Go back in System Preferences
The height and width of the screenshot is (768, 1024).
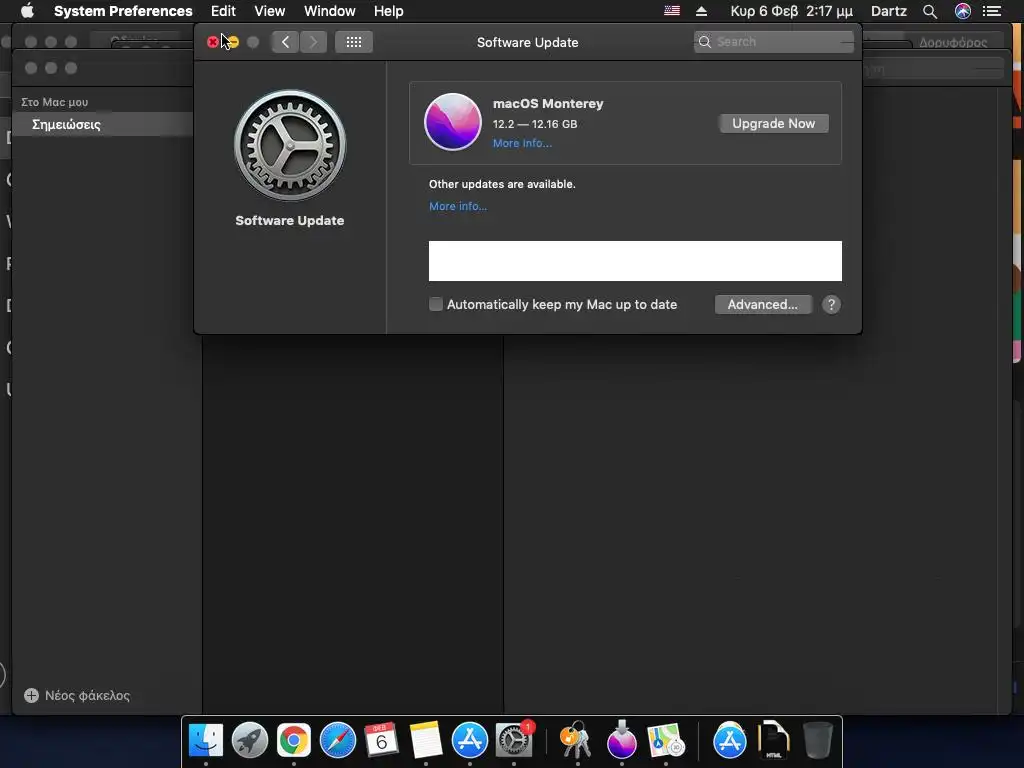(285, 42)
